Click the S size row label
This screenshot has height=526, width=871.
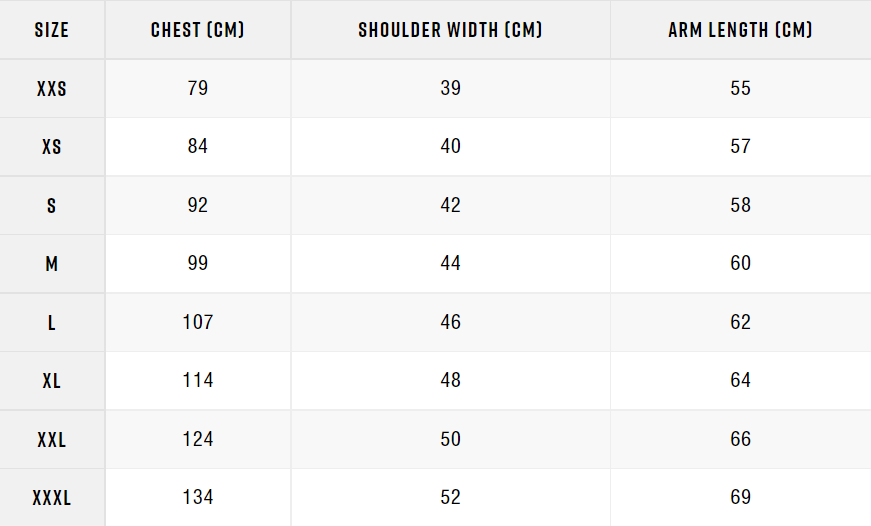[52, 206]
